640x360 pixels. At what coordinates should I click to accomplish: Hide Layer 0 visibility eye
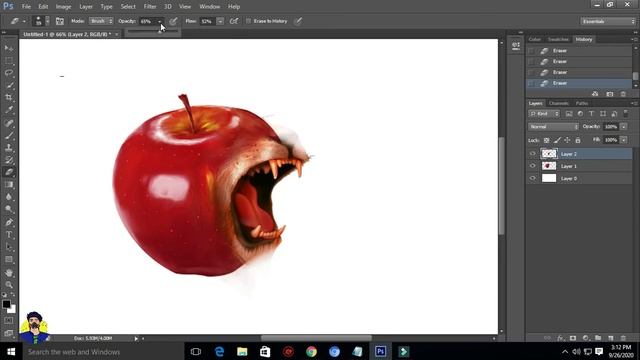[x=532, y=178]
